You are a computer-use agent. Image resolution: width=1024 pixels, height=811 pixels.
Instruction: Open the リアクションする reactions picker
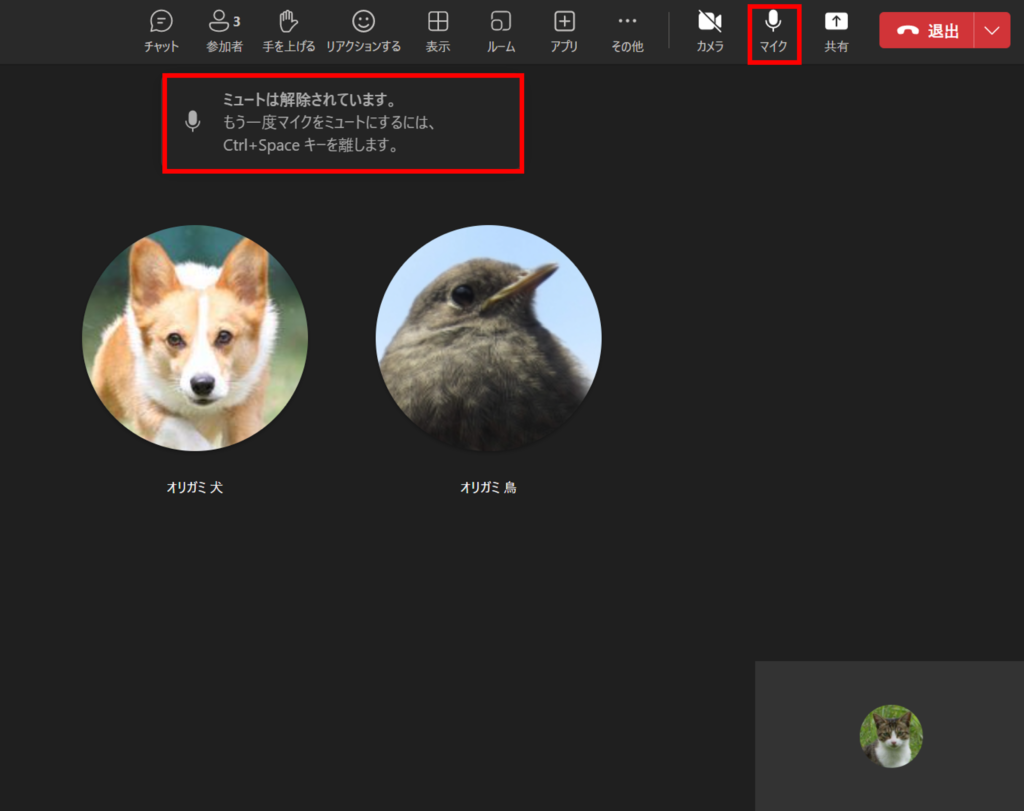tap(363, 31)
